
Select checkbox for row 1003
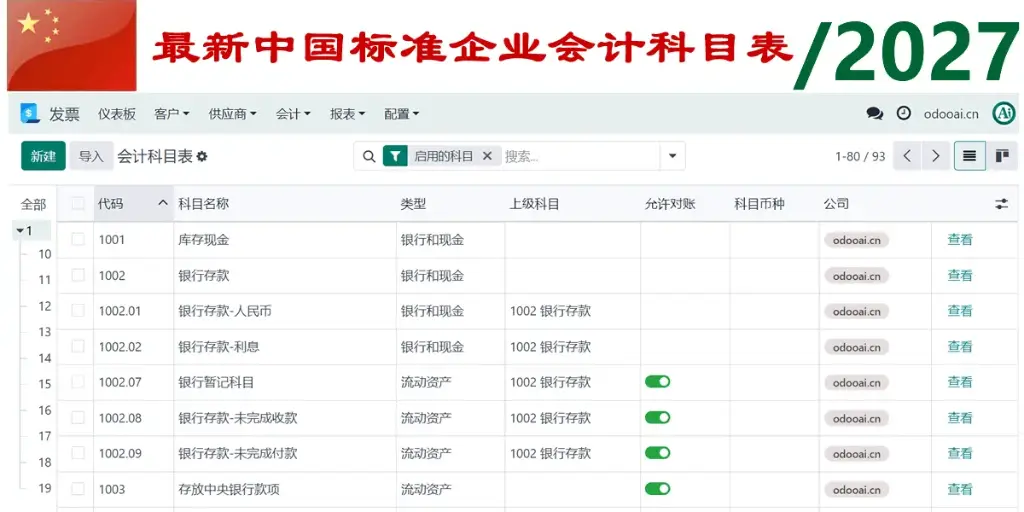click(x=78, y=488)
